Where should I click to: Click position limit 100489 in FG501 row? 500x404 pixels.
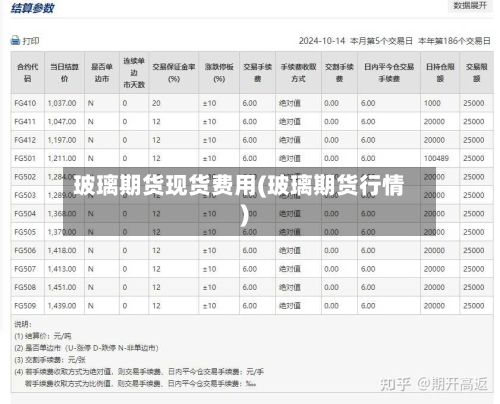point(436,158)
